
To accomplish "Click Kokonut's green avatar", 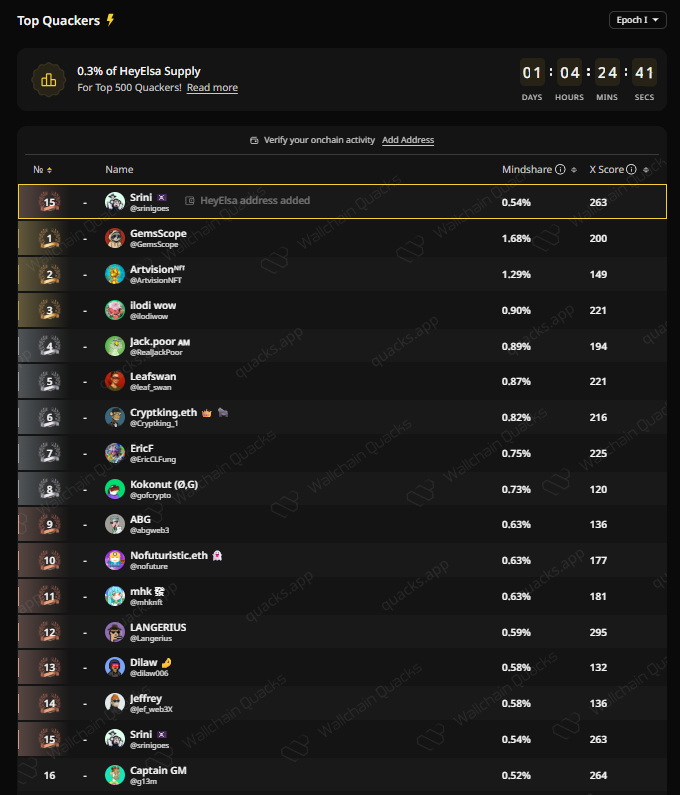I will (115, 488).
